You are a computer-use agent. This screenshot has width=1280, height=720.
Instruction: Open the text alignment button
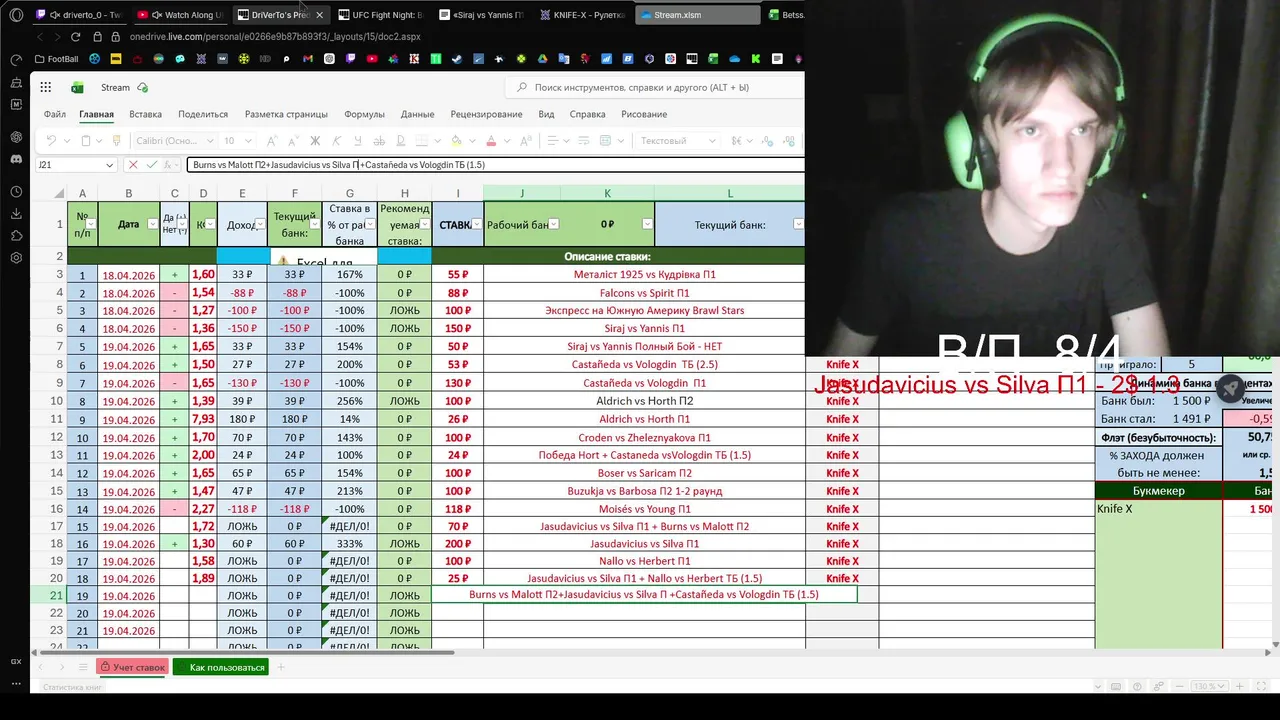[x=553, y=141]
